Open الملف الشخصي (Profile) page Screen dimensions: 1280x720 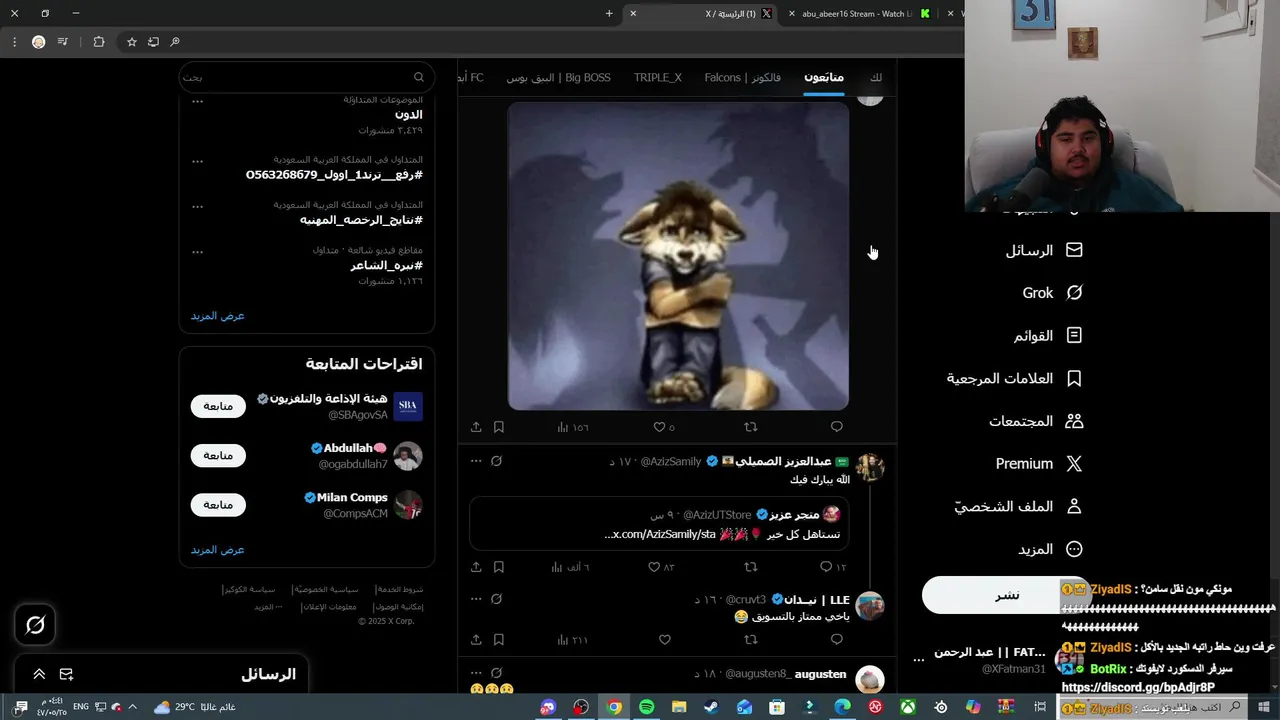click(x=1018, y=507)
